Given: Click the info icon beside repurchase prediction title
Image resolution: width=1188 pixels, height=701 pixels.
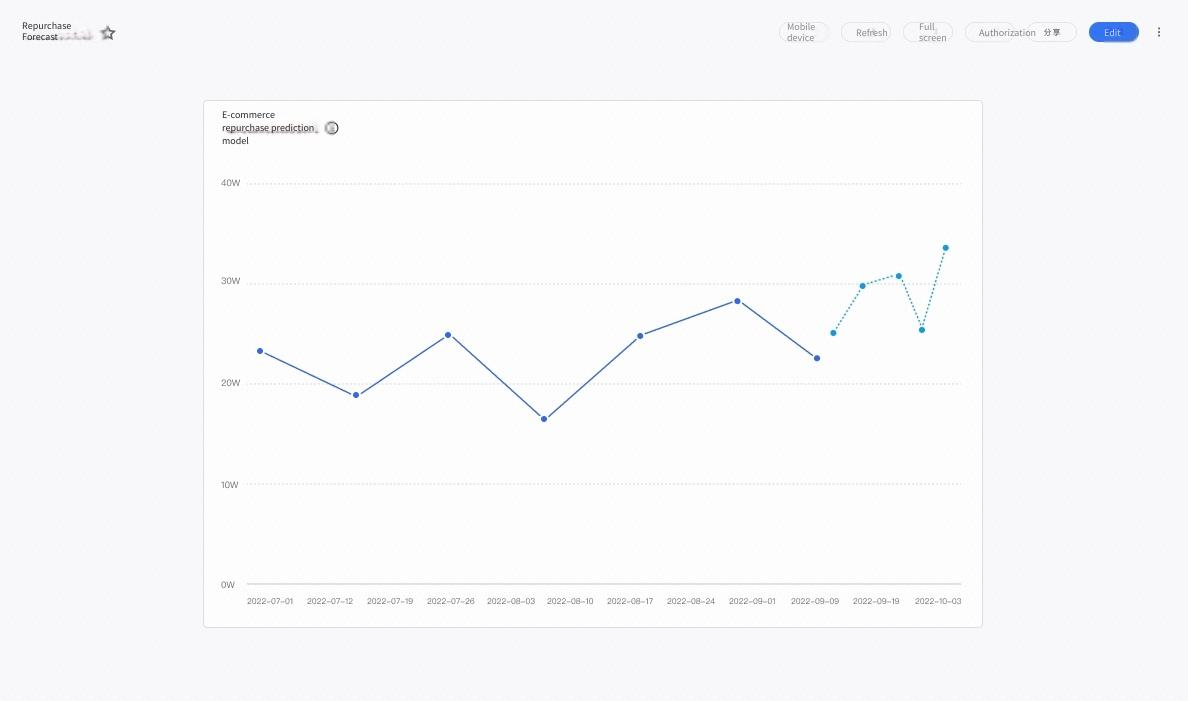Looking at the screenshot, I should click(331, 128).
